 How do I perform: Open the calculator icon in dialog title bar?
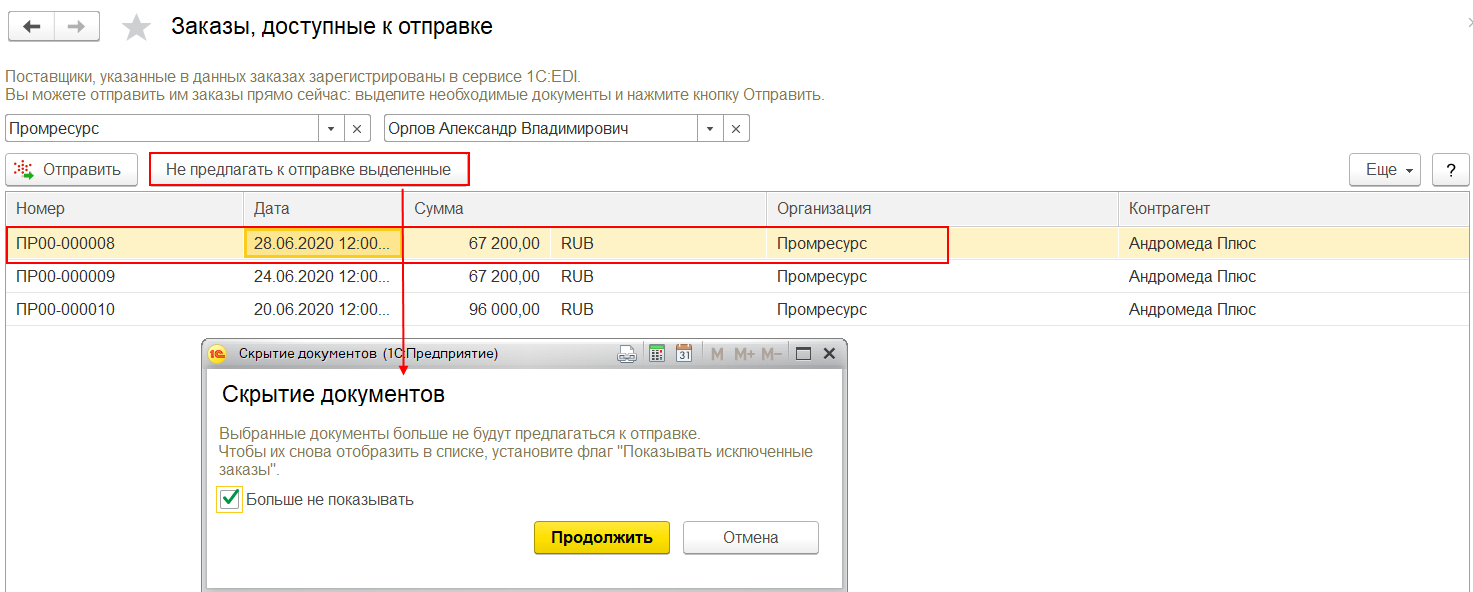[657, 353]
